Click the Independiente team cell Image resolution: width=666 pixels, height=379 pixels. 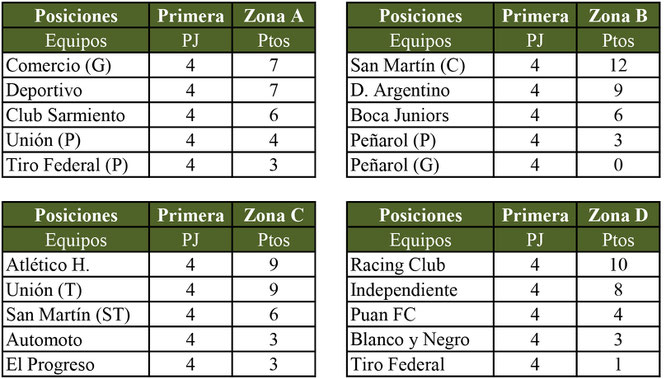[420, 290]
